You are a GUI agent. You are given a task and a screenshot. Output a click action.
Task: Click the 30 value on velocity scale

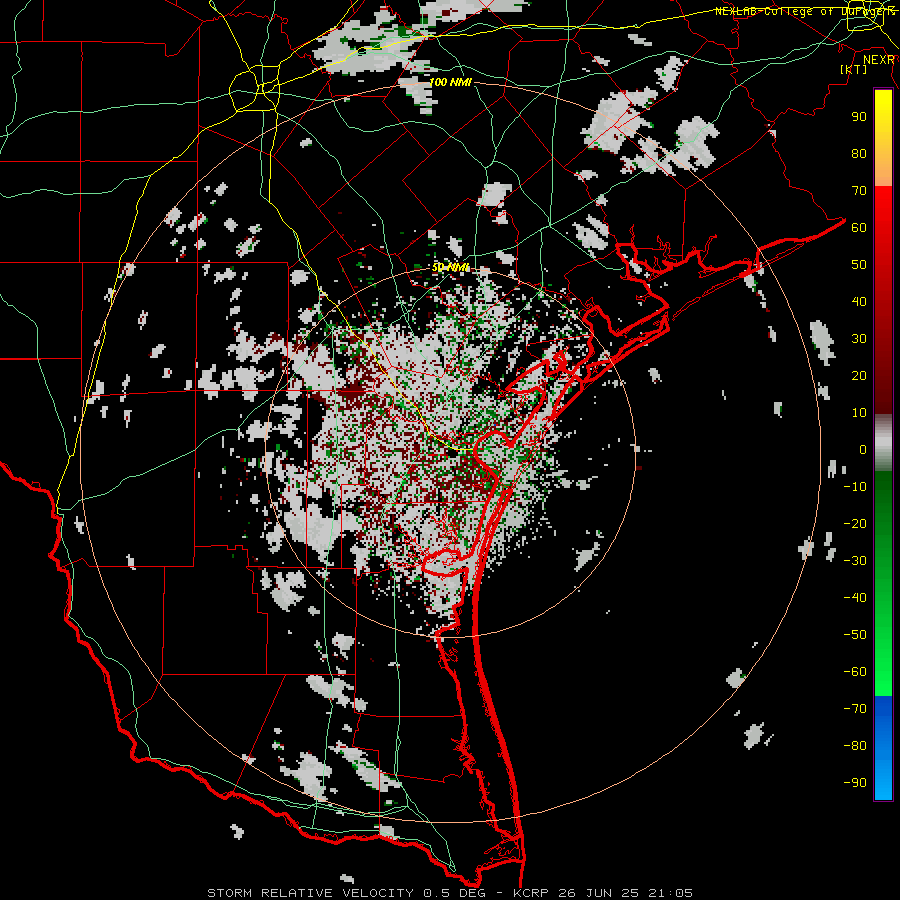coord(859,339)
